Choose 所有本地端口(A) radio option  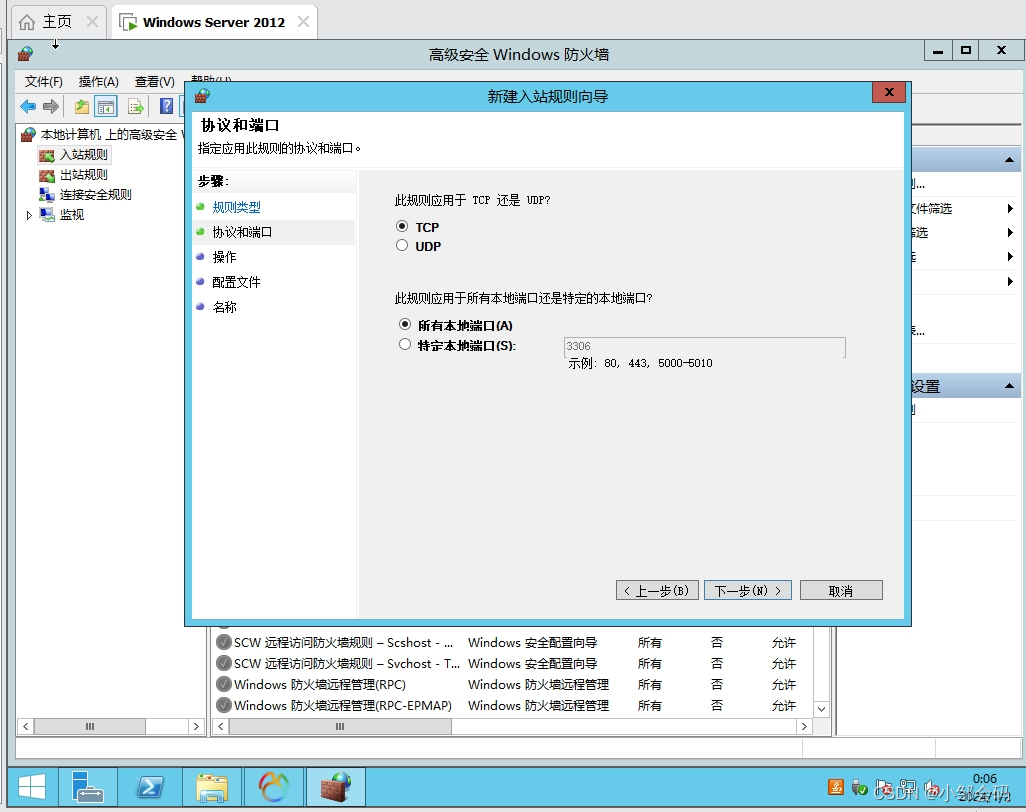click(x=405, y=325)
